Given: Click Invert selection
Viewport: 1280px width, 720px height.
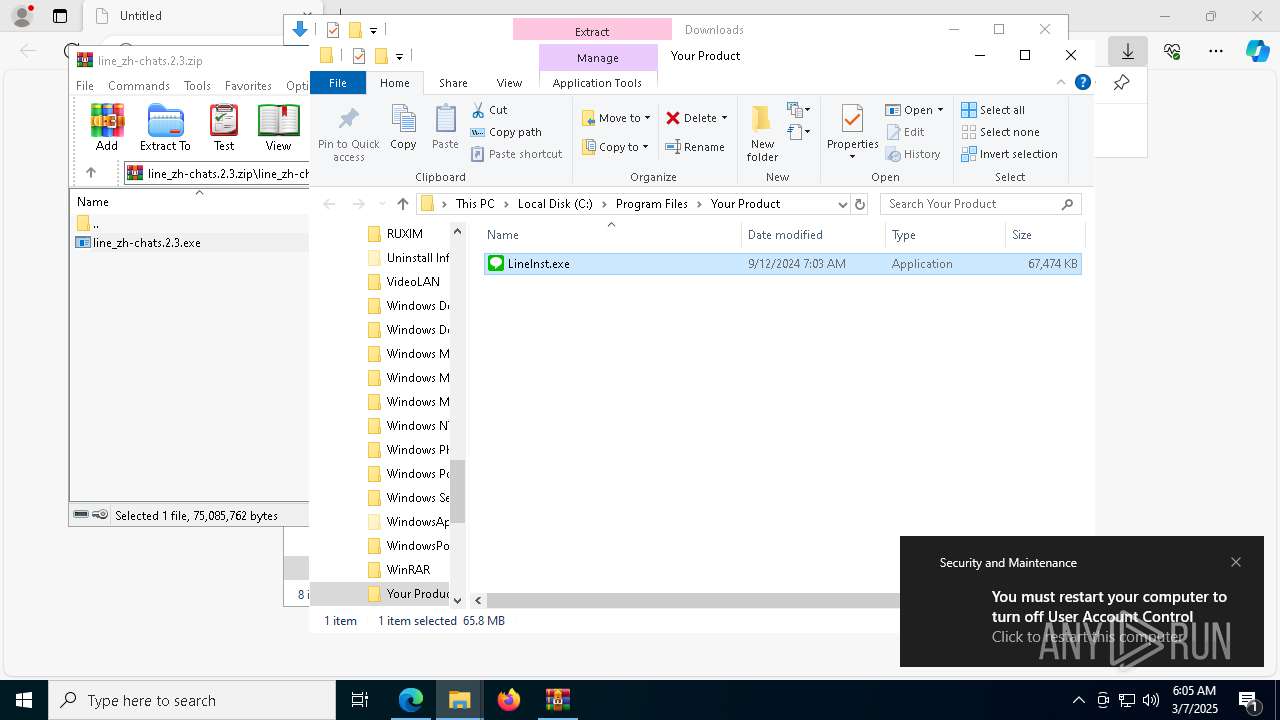Looking at the screenshot, I should click(x=1009, y=154).
